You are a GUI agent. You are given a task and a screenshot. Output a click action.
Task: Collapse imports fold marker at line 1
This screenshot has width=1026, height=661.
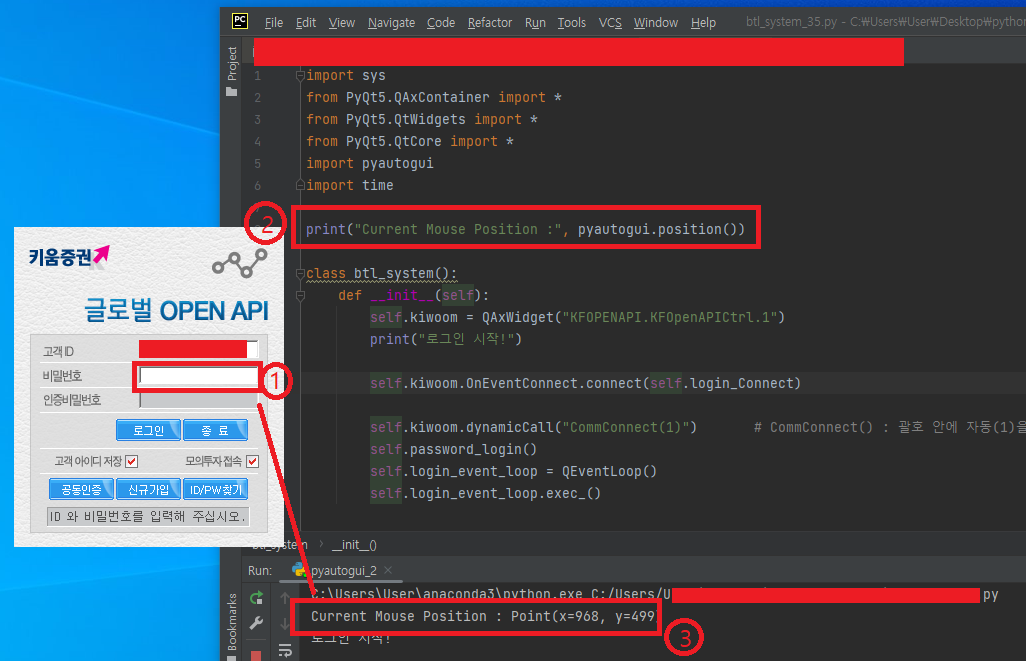300,76
